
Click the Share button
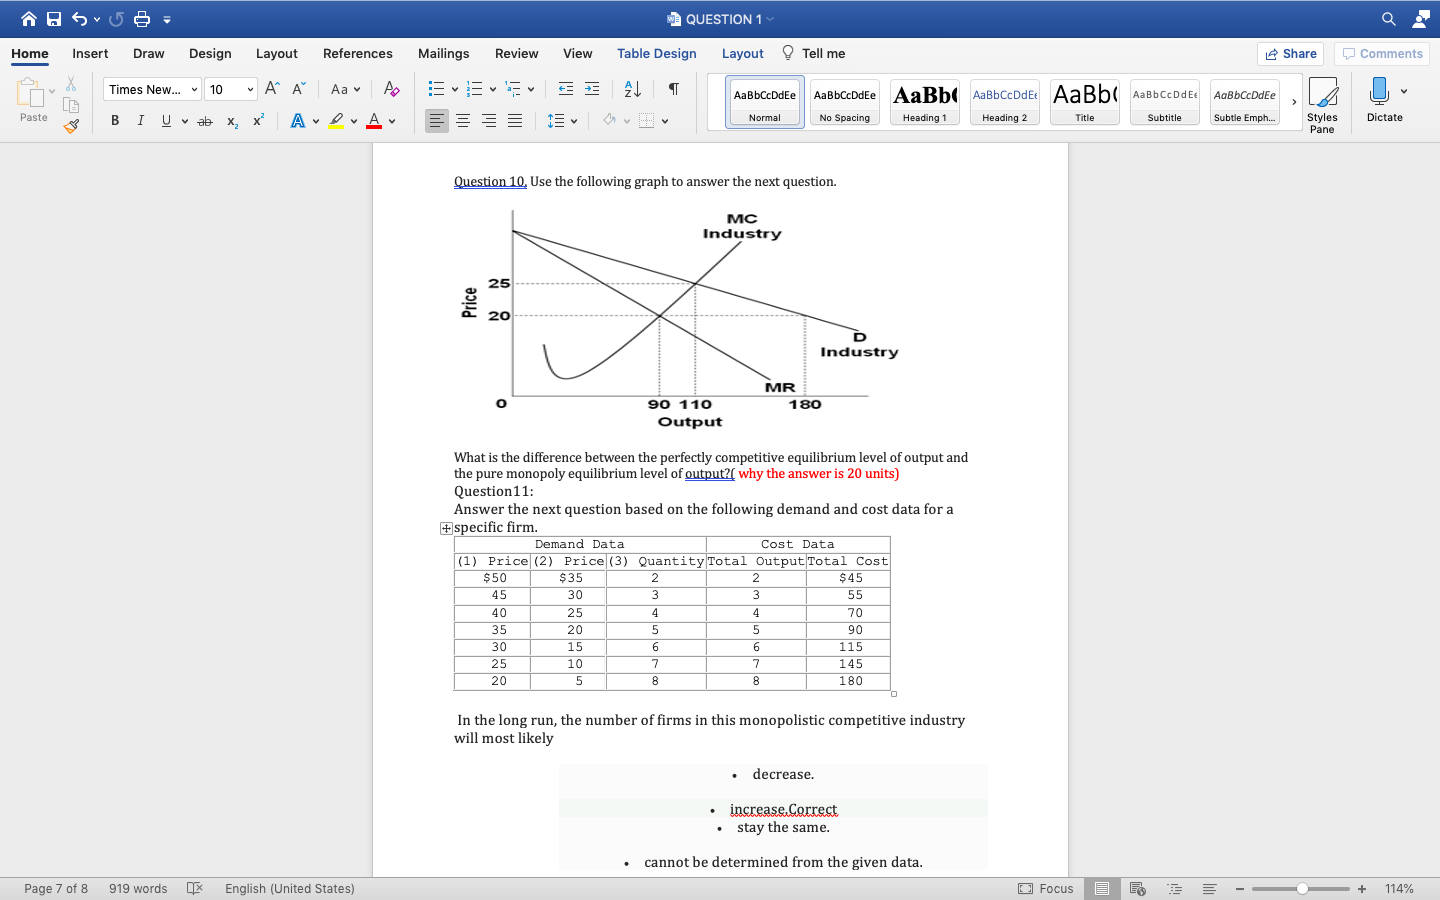coord(1290,53)
